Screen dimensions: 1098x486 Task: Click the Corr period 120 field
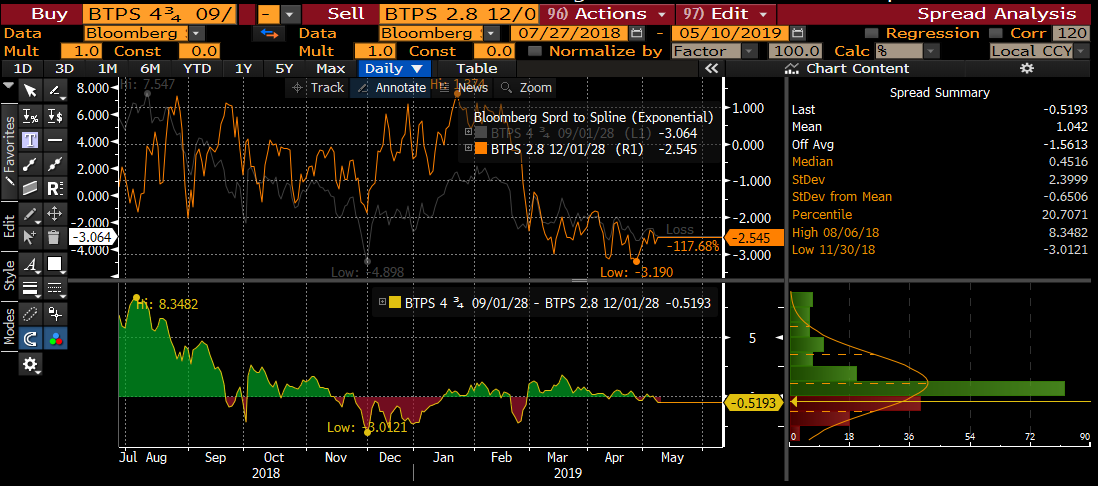(x=1070, y=33)
